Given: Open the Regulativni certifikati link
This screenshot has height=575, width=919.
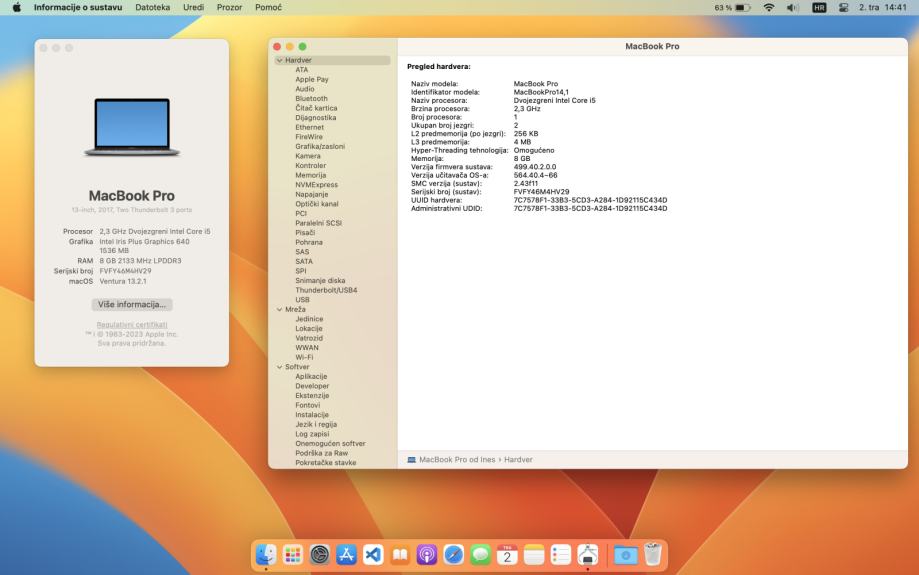Looking at the screenshot, I should pos(132,325).
